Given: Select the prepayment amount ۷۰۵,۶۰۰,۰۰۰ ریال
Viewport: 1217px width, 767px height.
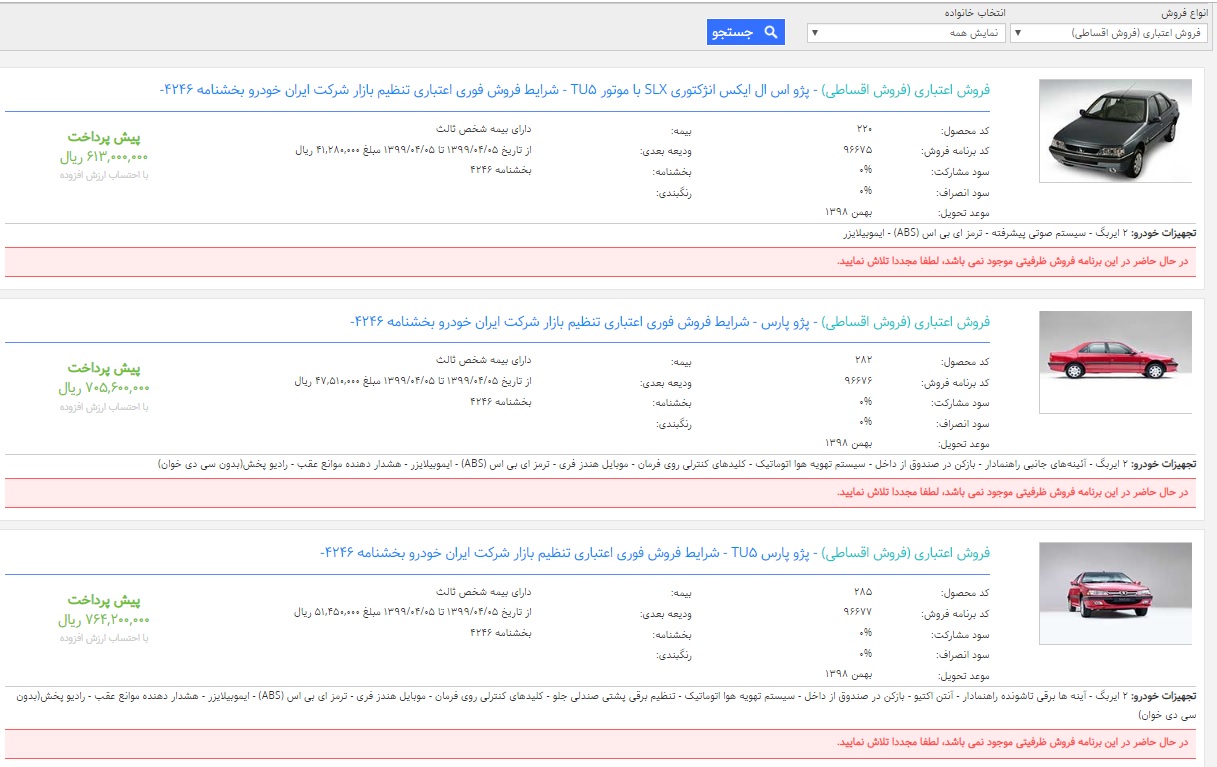Looking at the screenshot, I should pos(103,388).
